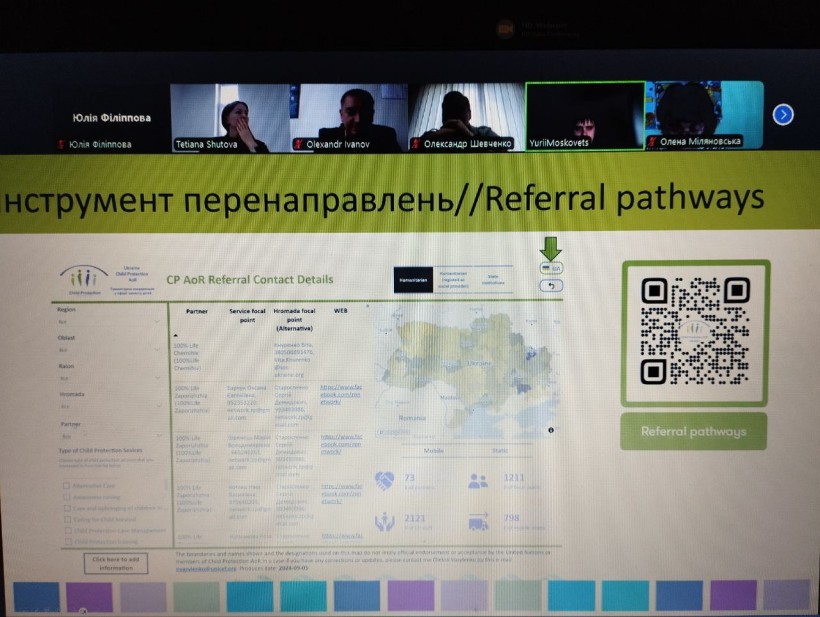Select the hands holding person staff icon

(x=384, y=522)
